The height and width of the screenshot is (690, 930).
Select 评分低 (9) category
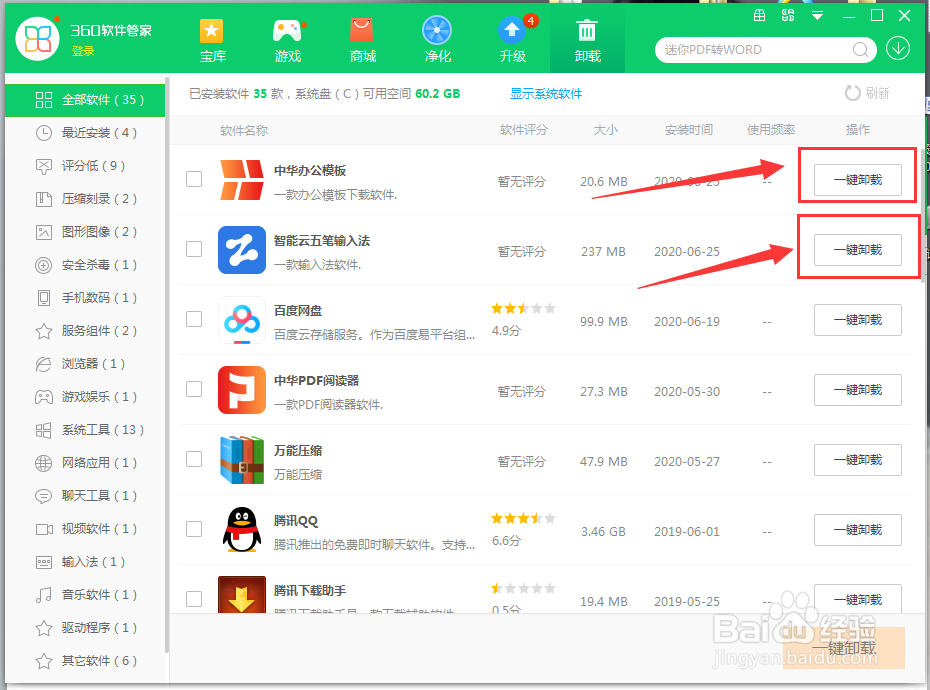coord(85,166)
